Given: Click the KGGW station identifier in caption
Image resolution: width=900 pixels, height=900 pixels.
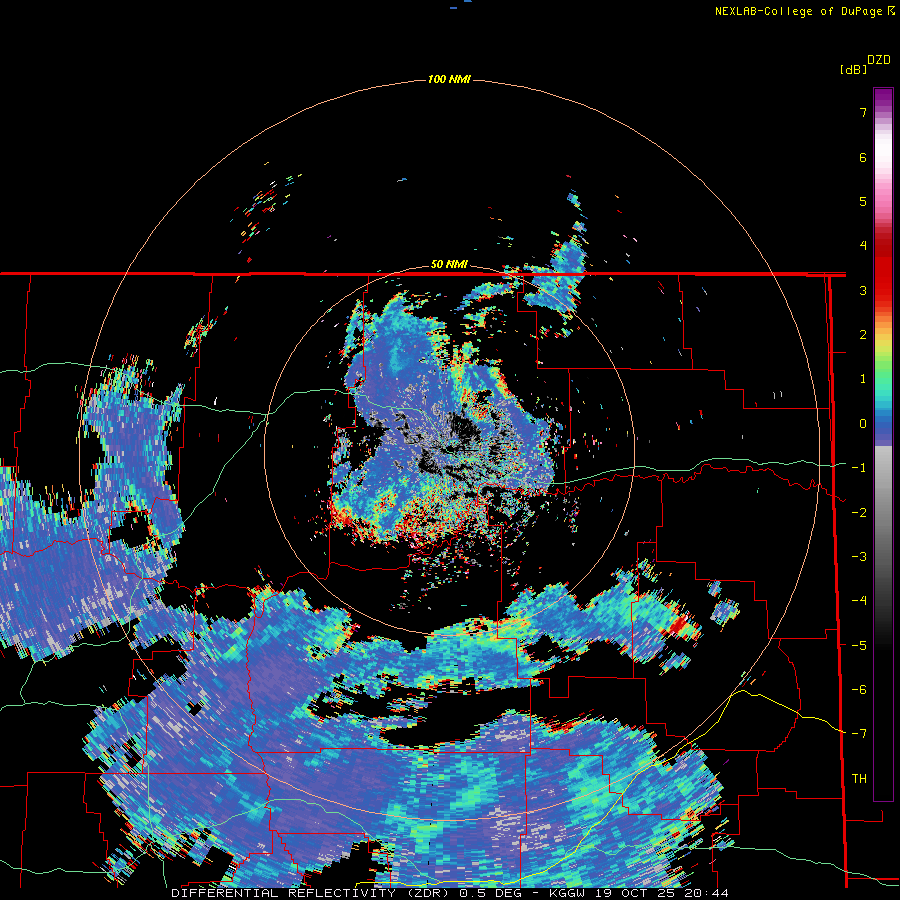Looking at the screenshot, I should click(568, 893).
